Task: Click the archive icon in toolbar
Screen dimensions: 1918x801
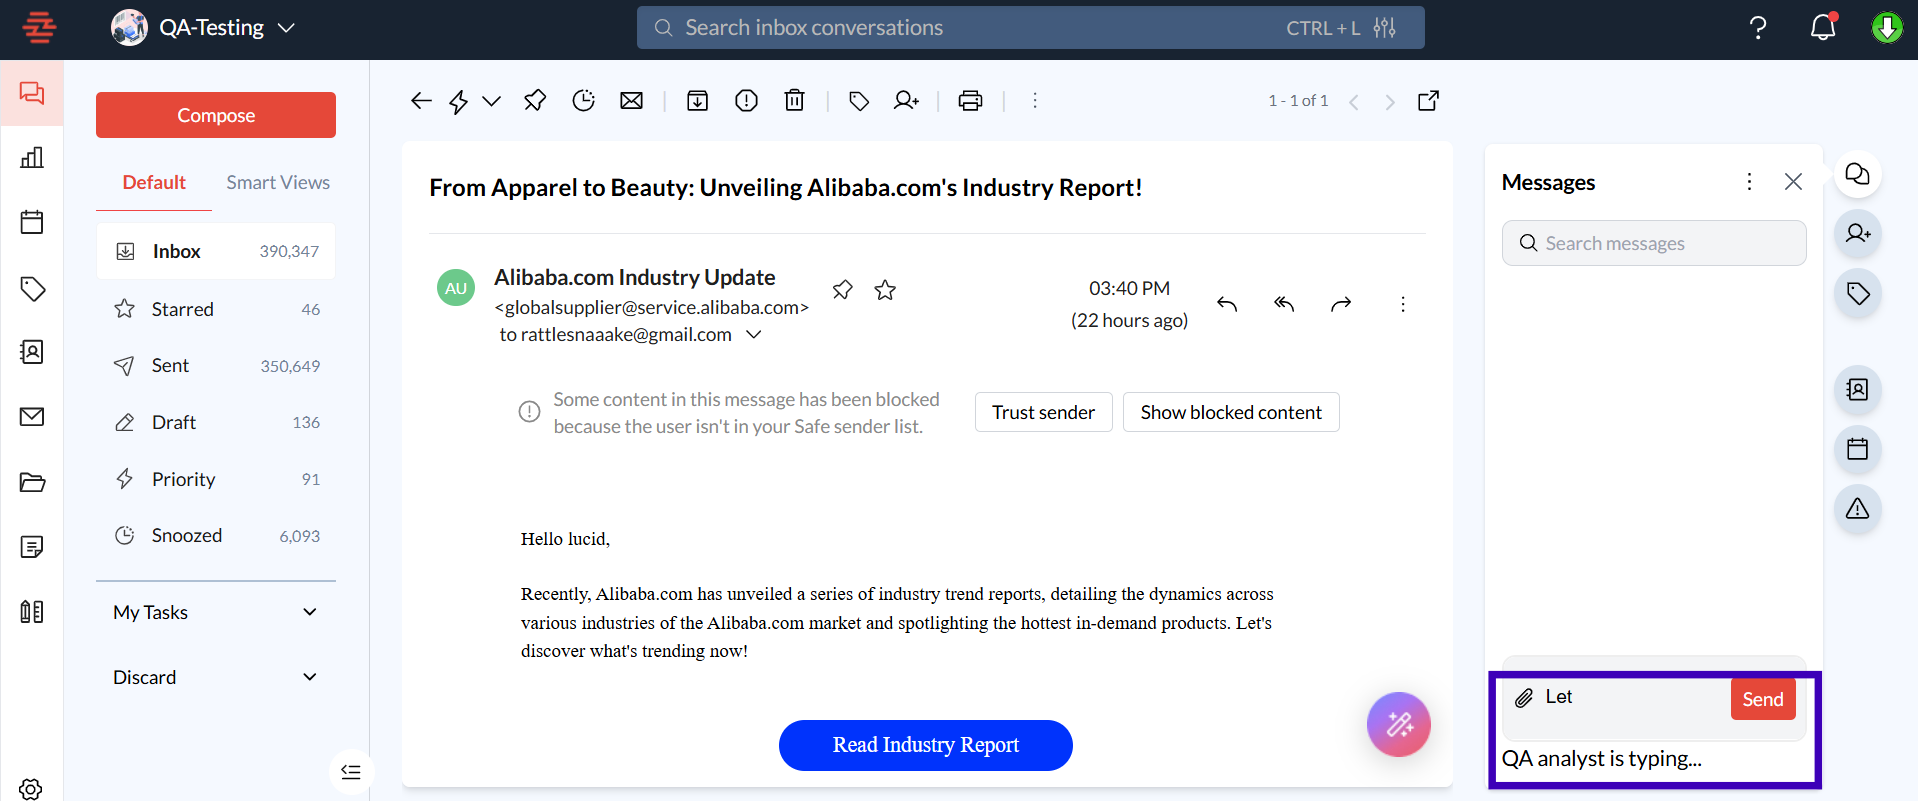Action: 697,101
